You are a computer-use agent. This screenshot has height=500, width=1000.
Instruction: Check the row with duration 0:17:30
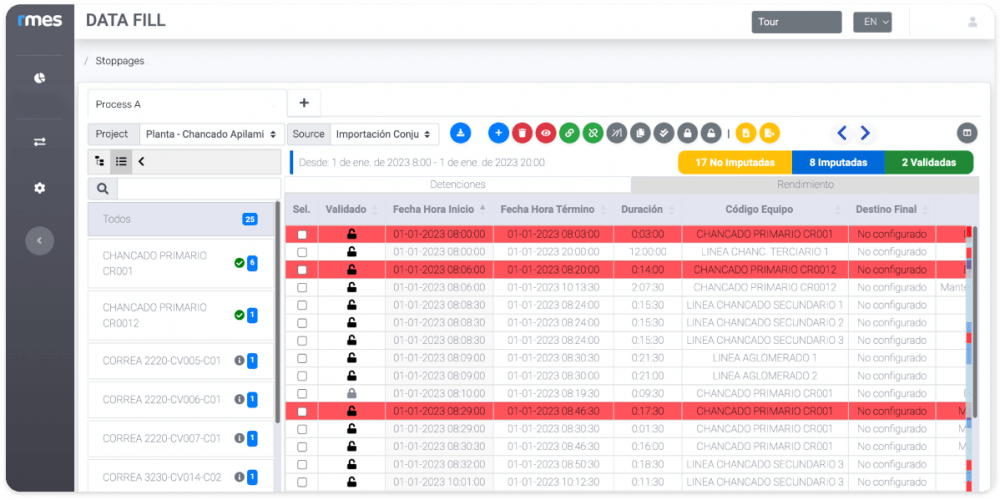pos(302,411)
